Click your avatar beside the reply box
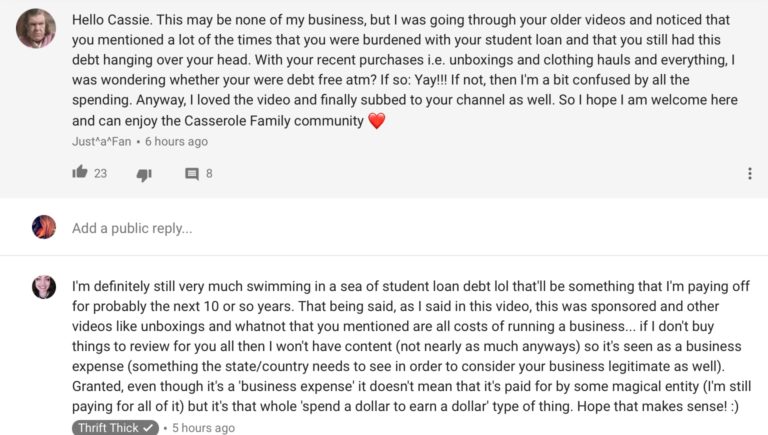The image size is (768, 435). tap(44, 227)
